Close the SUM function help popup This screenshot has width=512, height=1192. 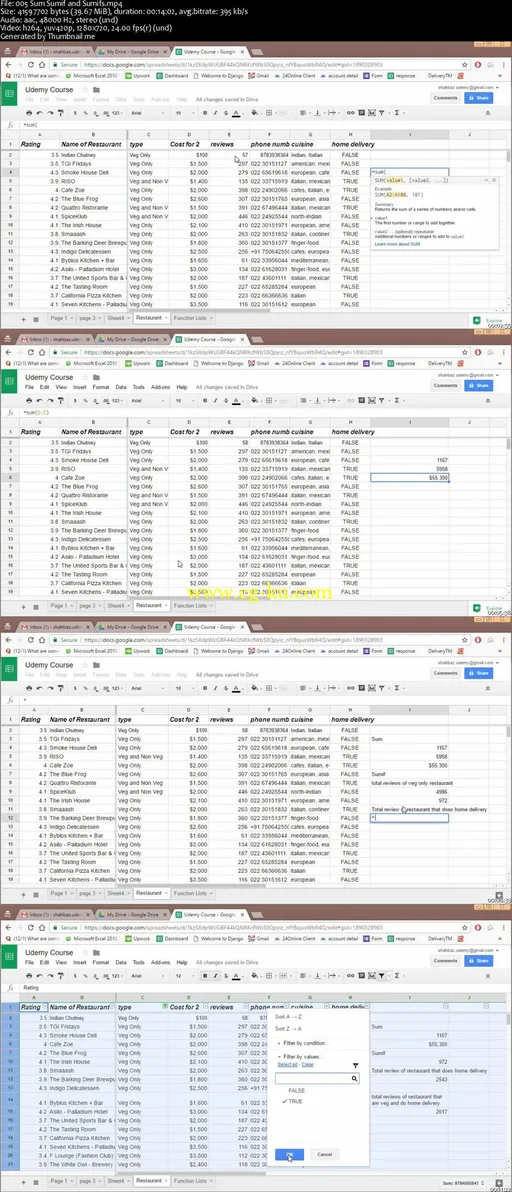pos(494,180)
